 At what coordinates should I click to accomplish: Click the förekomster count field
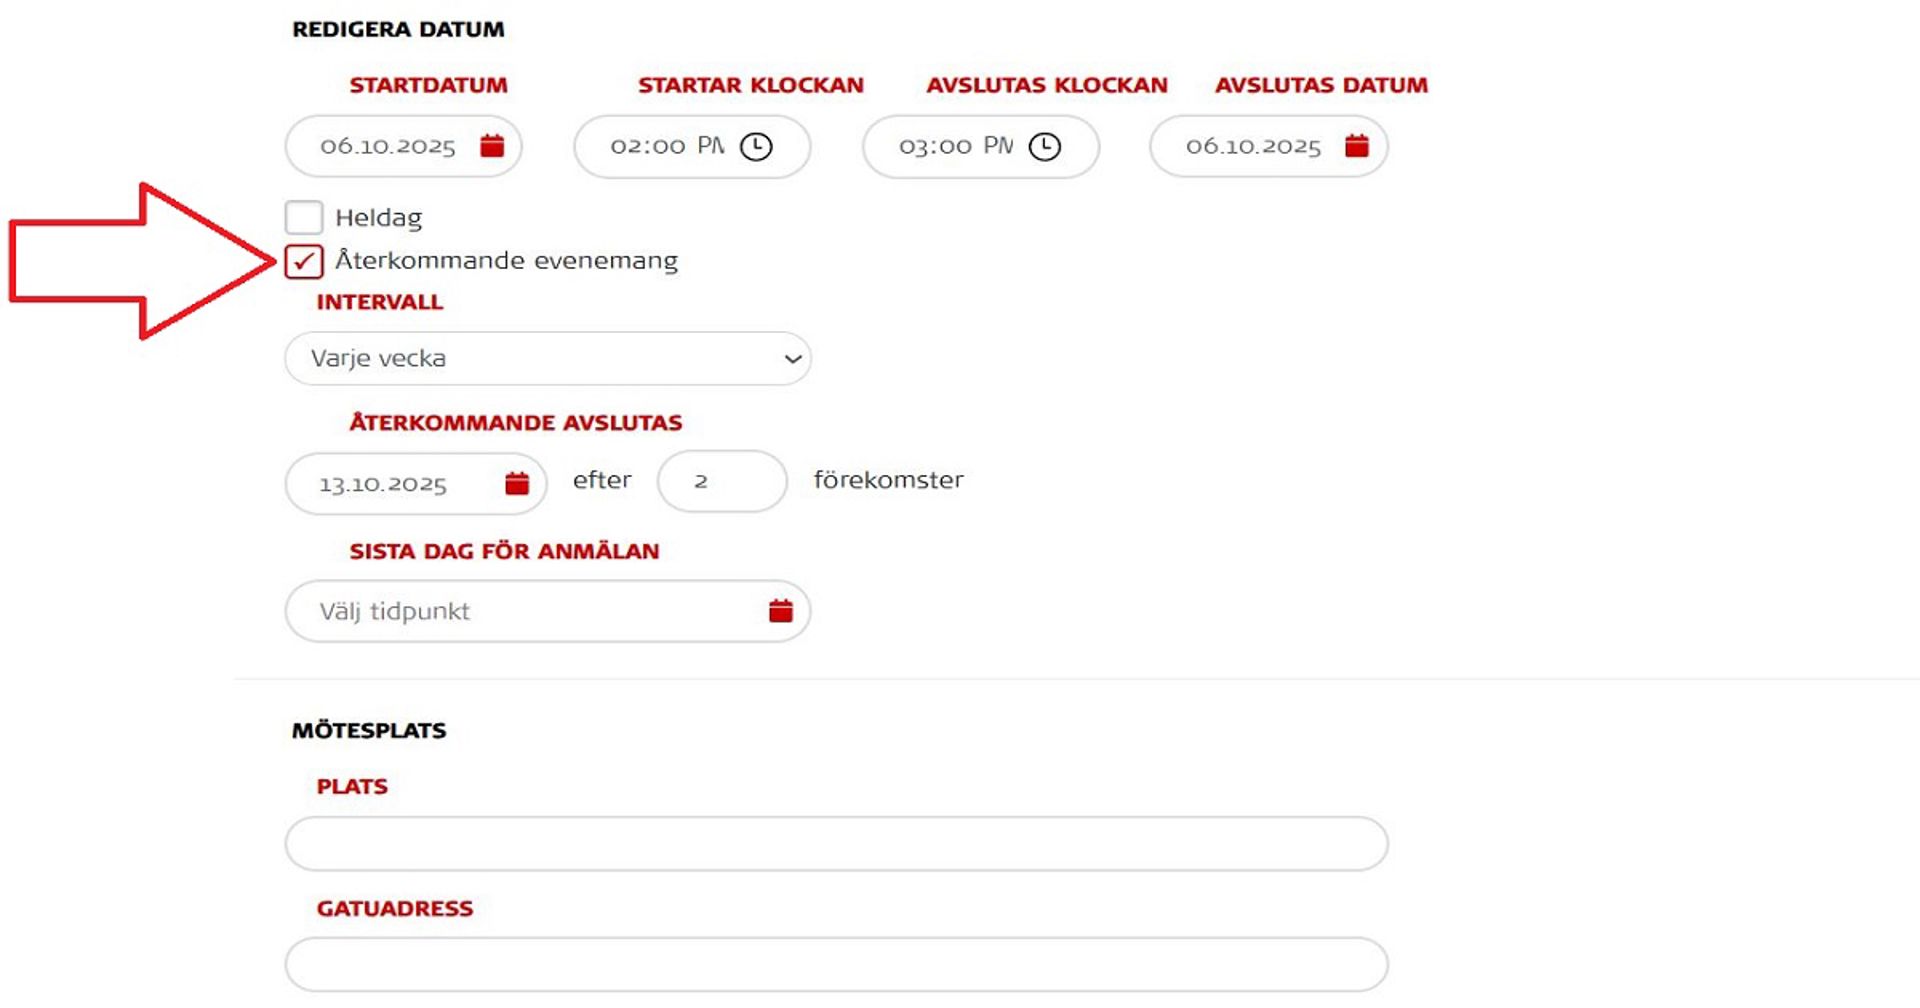[x=721, y=482]
